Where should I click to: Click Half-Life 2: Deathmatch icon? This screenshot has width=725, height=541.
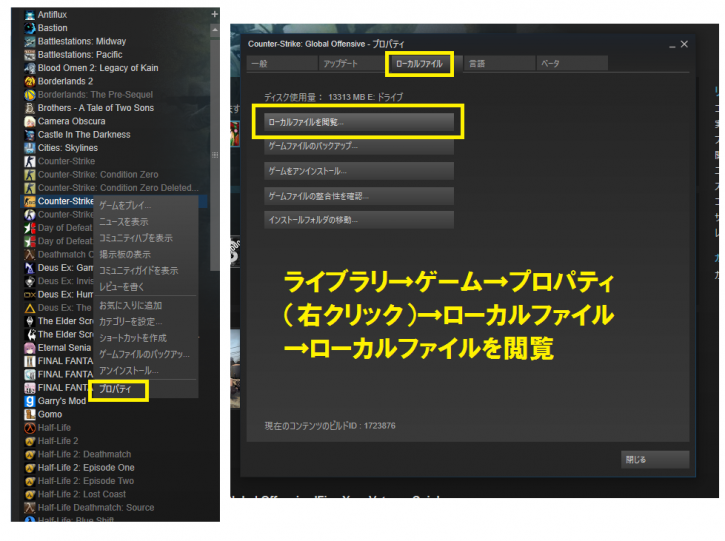30,455
